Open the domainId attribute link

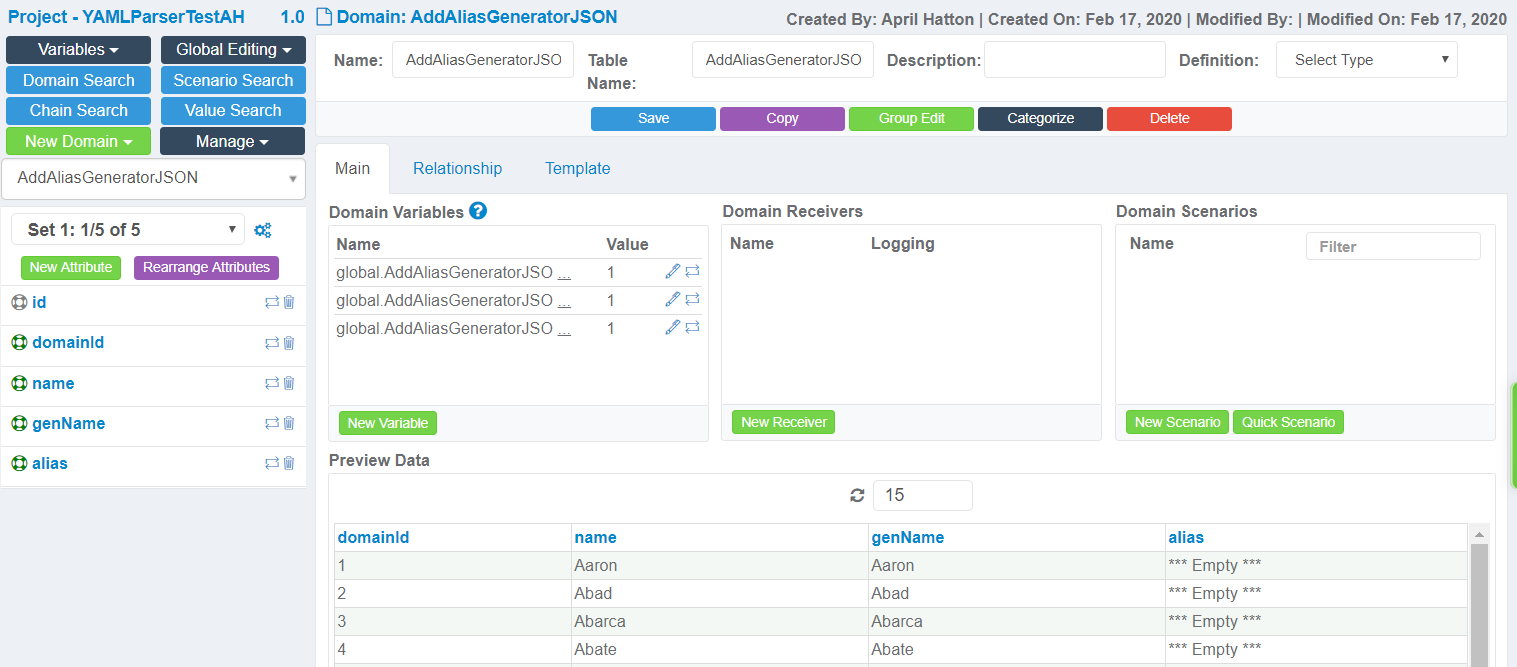click(68, 343)
